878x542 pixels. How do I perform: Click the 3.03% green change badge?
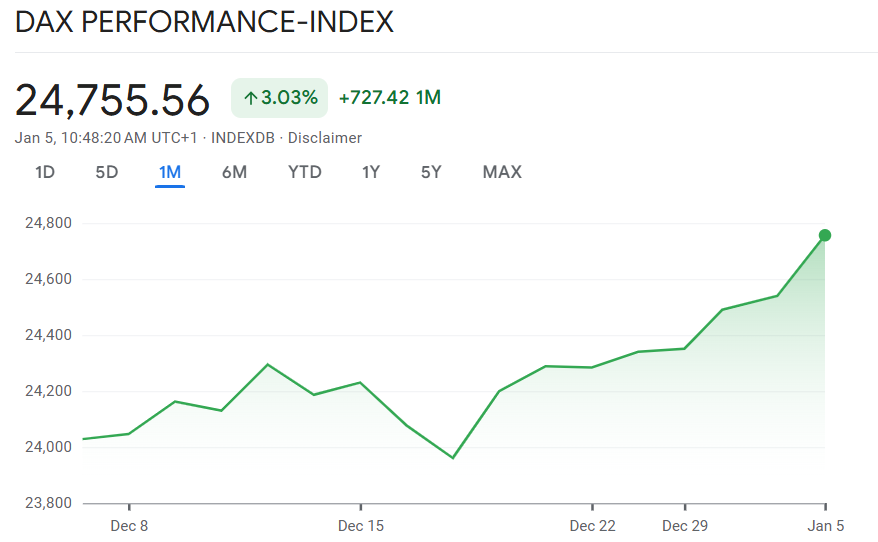[279, 98]
